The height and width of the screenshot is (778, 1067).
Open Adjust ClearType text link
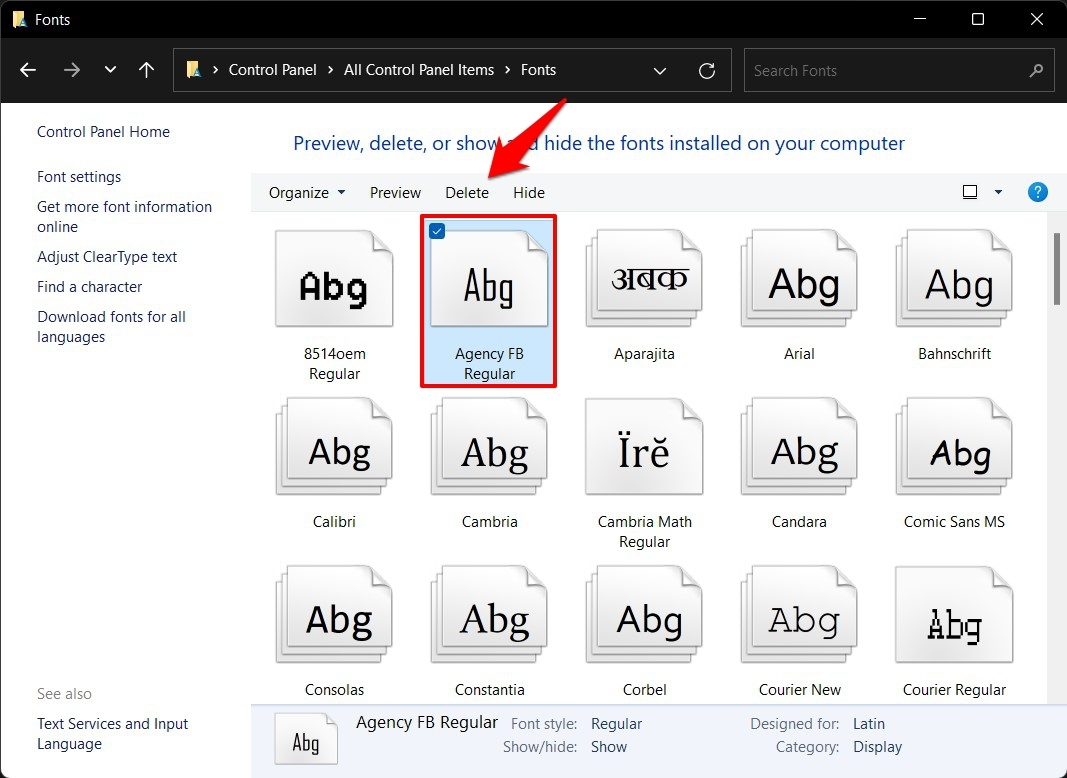107,257
